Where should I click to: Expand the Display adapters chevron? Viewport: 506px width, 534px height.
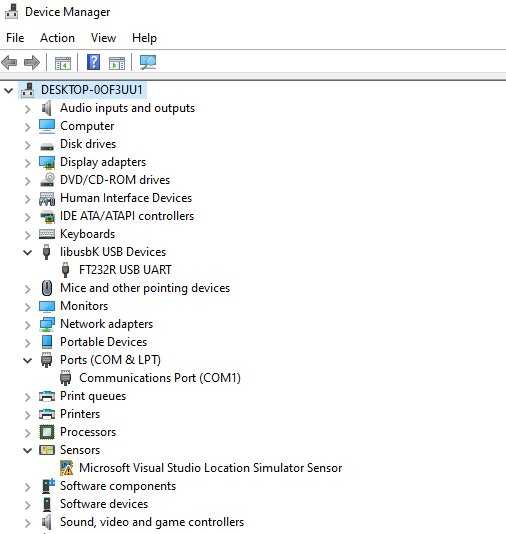[x=28, y=163]
